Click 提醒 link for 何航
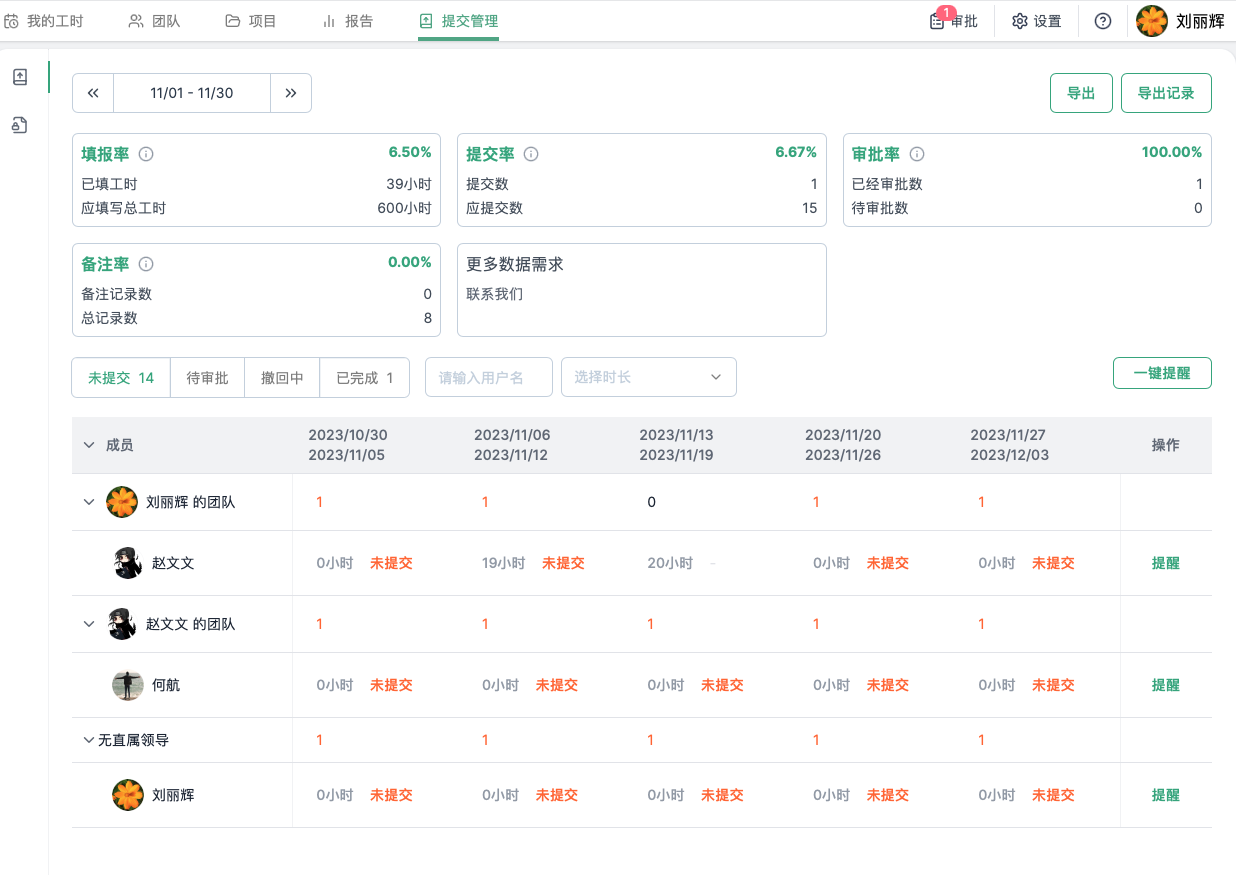This screenshot has height=875, width=1236. [1165, 685]
